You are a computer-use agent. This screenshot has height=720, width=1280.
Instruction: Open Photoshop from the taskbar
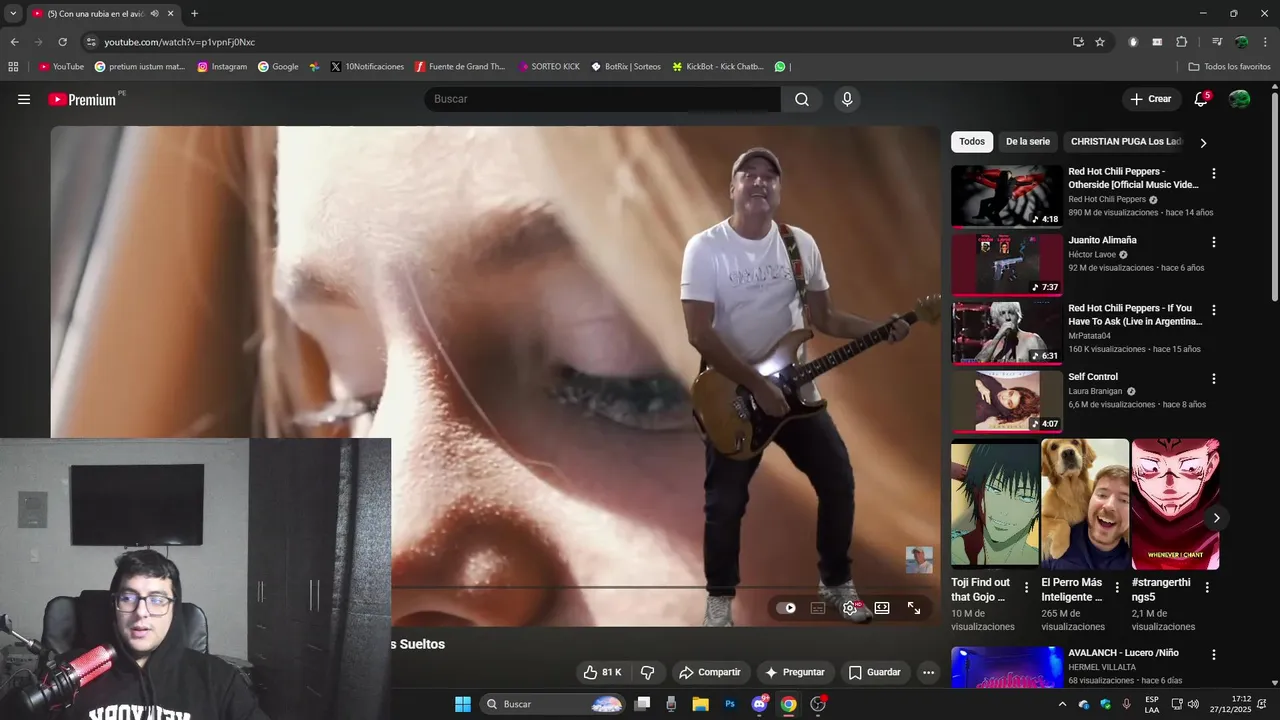730,704
